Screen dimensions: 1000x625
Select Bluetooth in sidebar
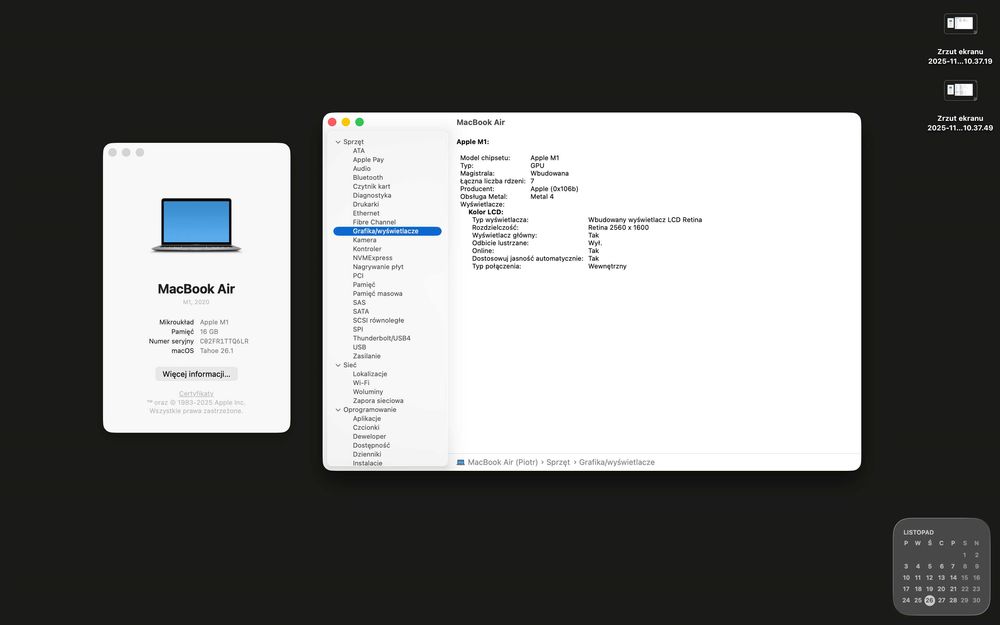coord(368,178)
